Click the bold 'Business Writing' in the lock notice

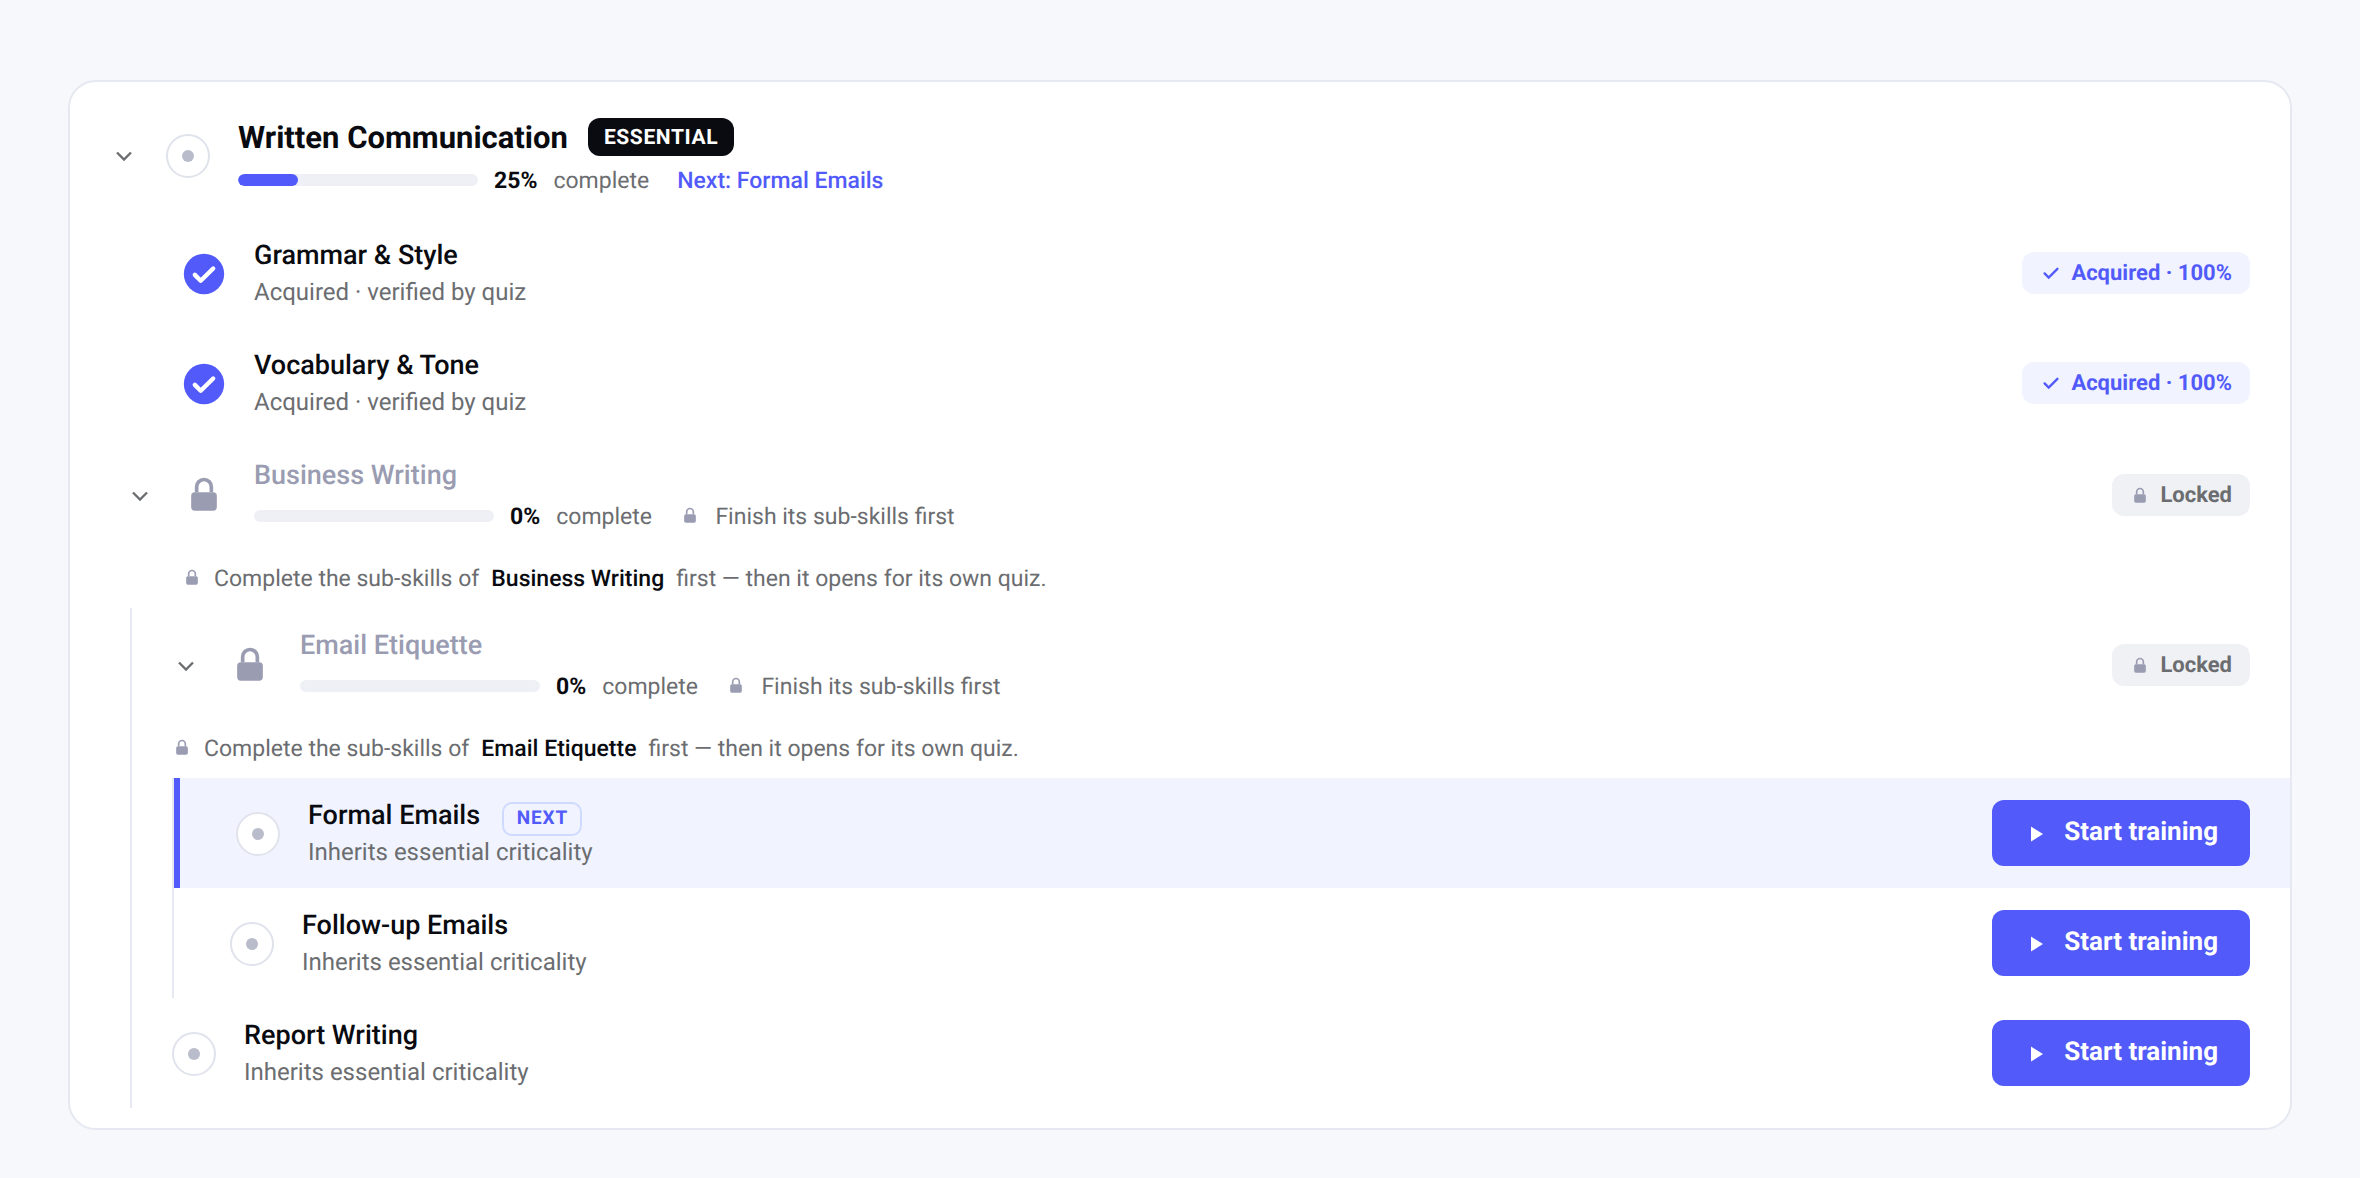click(x=577, y=578)
